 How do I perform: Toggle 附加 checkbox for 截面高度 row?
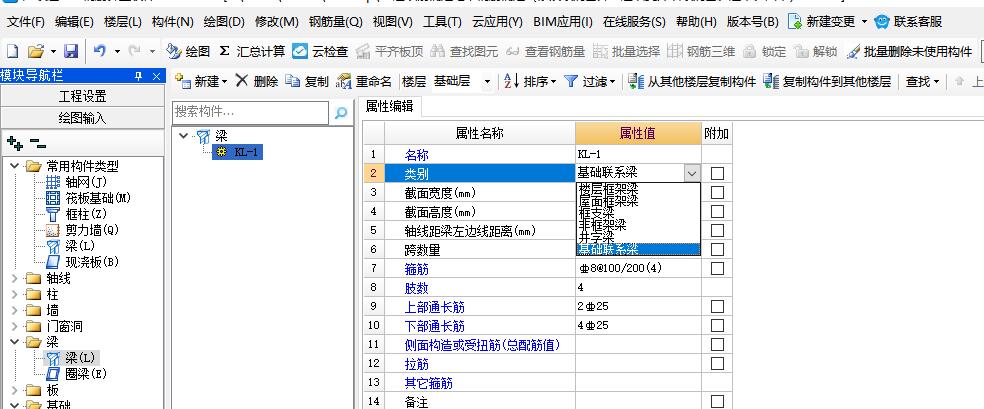click(x=717, y=211)
